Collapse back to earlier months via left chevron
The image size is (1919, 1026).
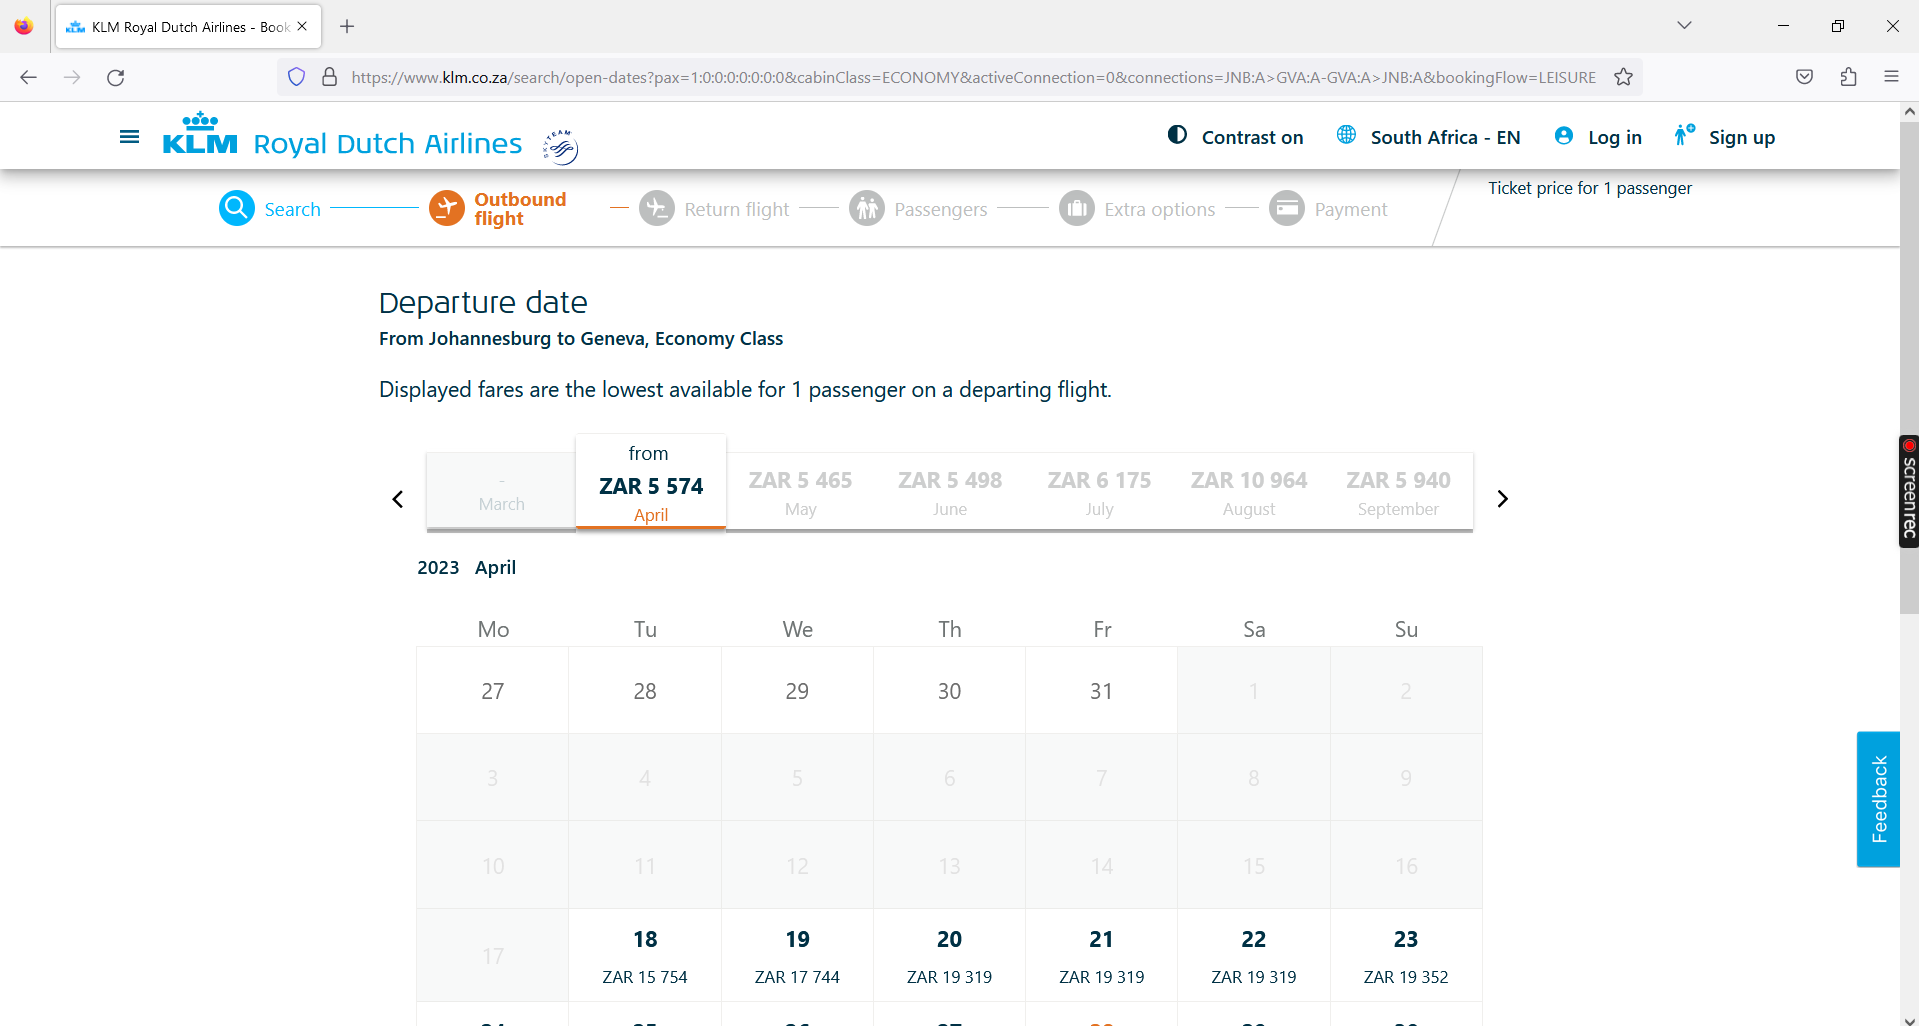tap(397, 498)
